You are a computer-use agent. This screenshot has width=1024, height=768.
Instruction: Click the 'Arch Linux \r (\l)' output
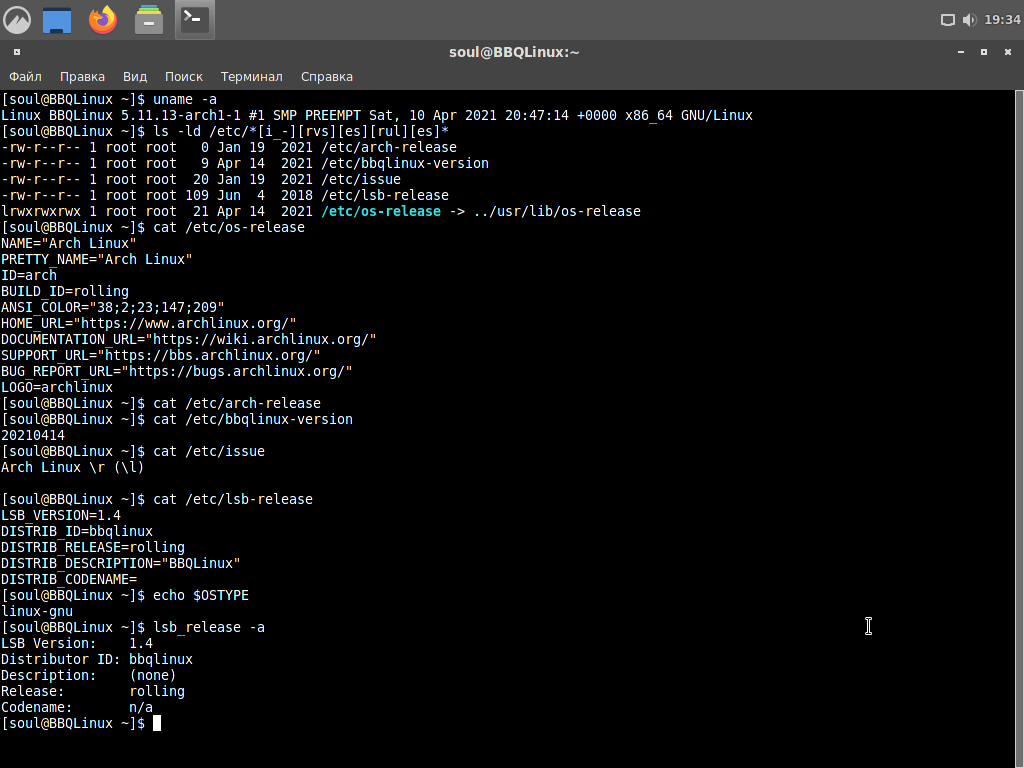[x=72, y=468]
